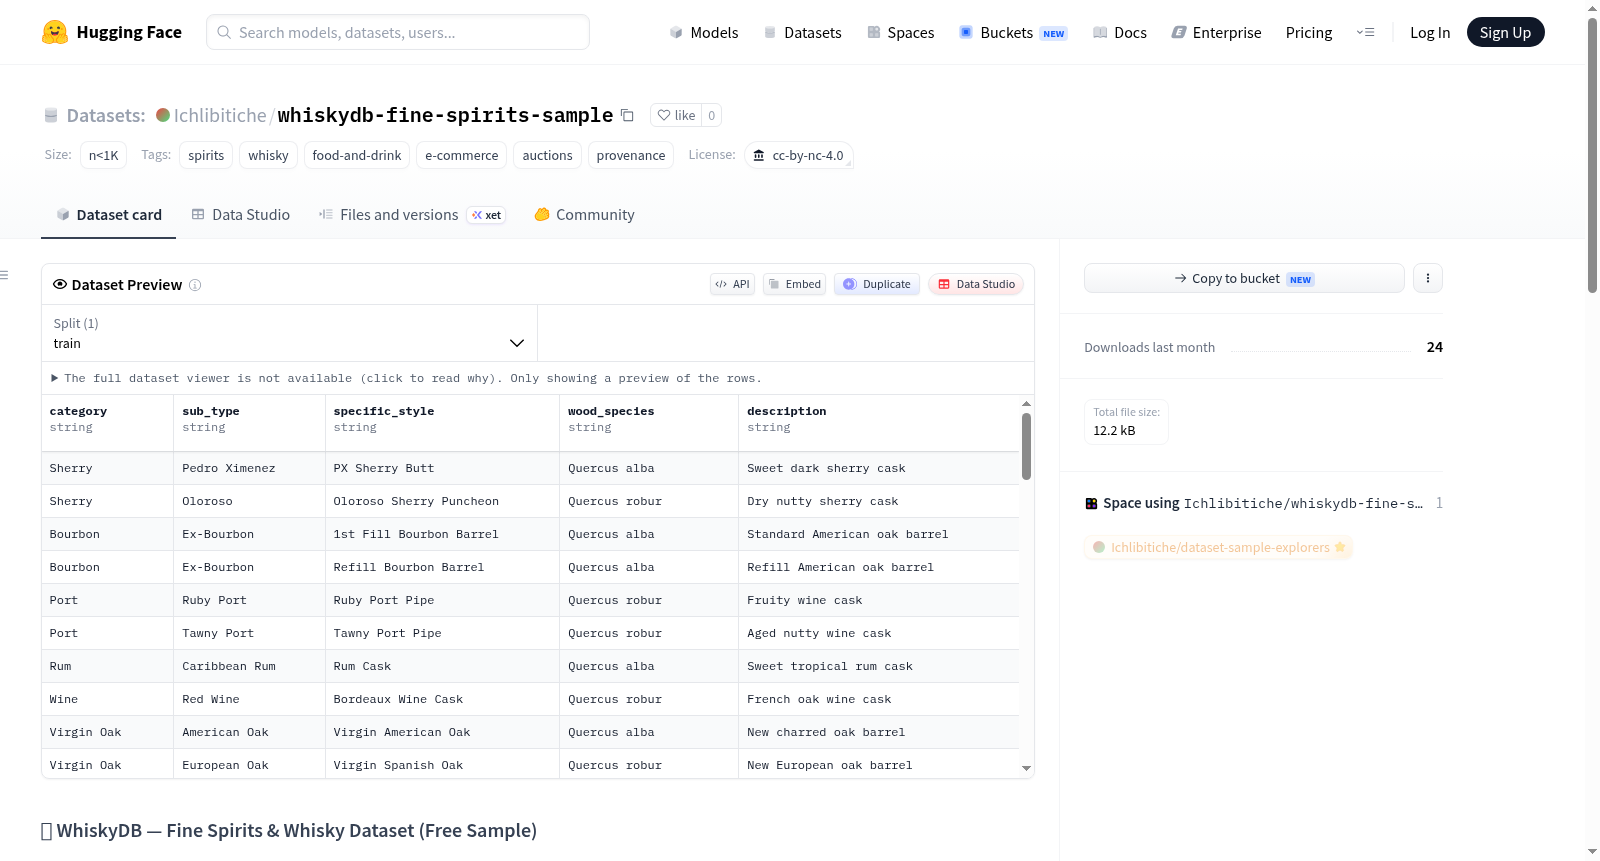
Task: Click the 'Pedro Ximenez' cell
Action: pos(250,468)
